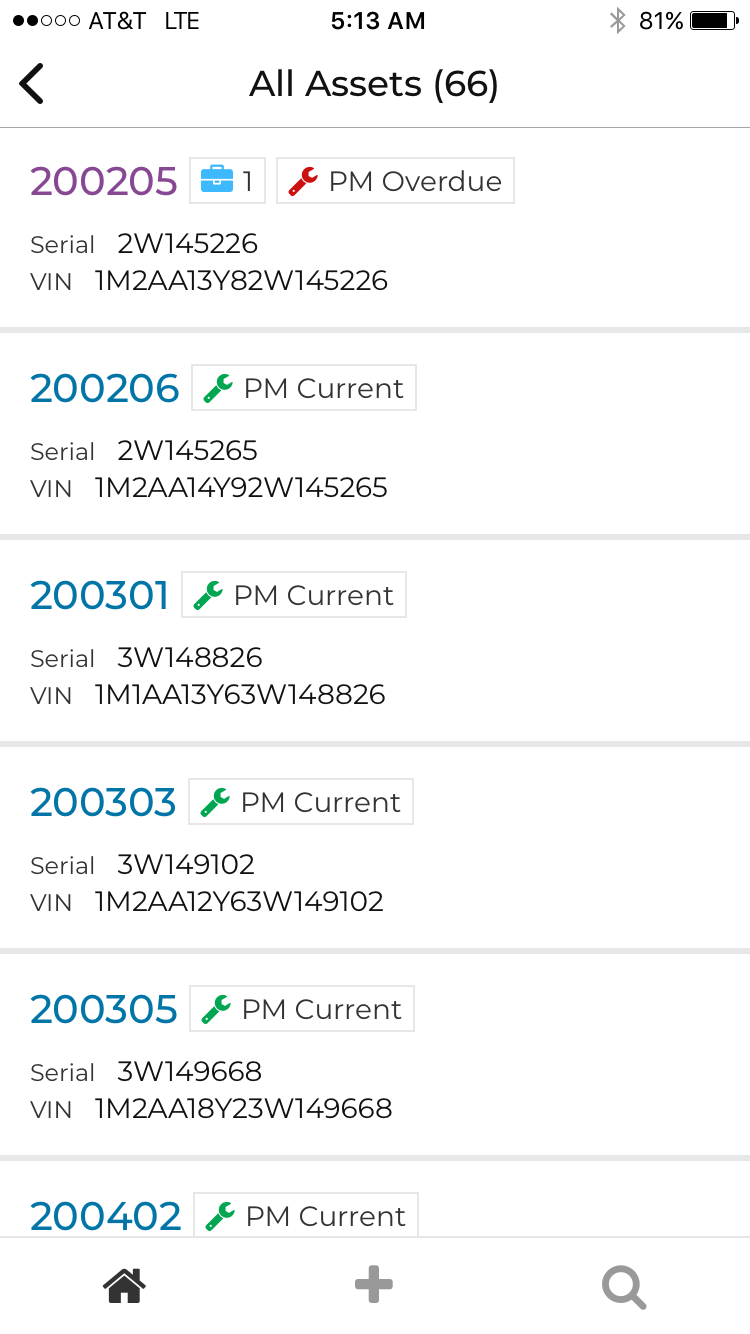
Task: Click green wrench icon on asset 200303
Action: click(215, 802)
